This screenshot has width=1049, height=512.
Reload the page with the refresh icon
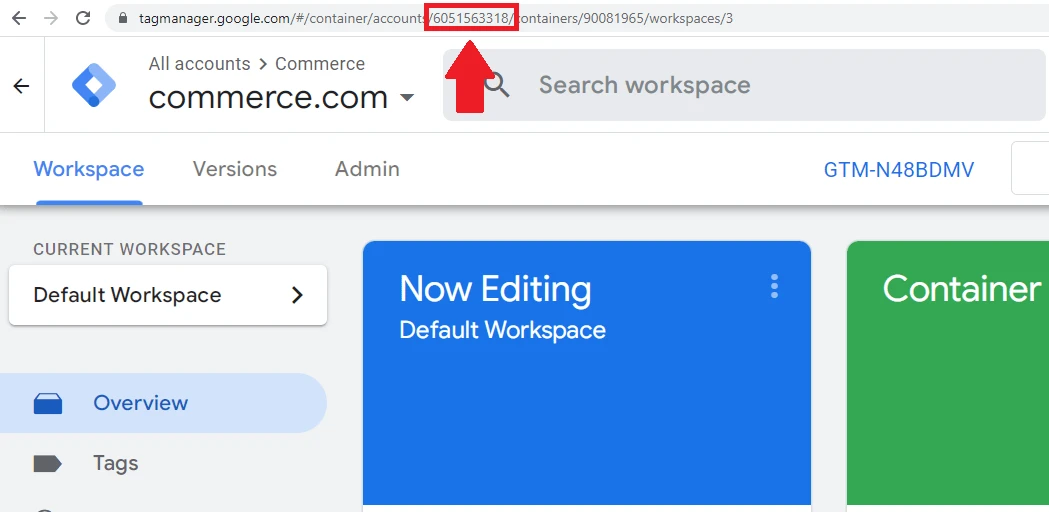83,18
